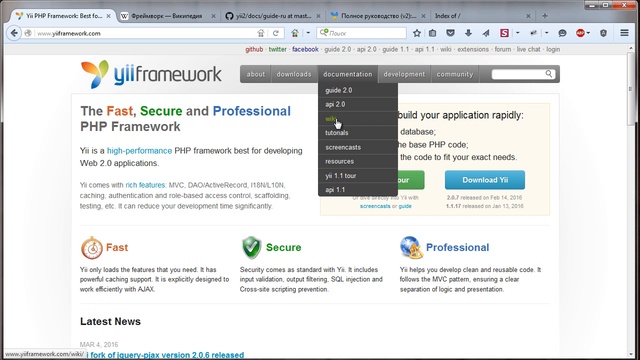Viewport: 640px width, 360px height.
Task: Click the Pocket shield icon
Action: point(450,33)
